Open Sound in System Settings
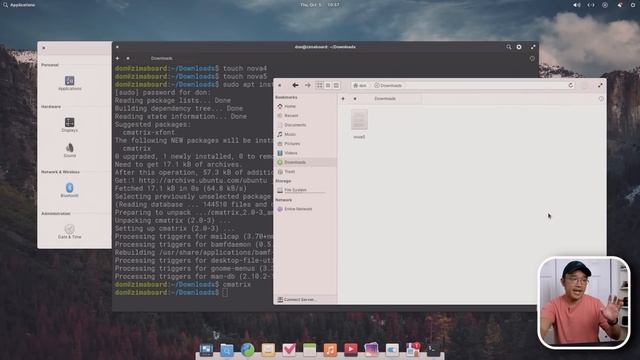The height and width of the screenshot is (360, 640). click(x=69, y=150)
